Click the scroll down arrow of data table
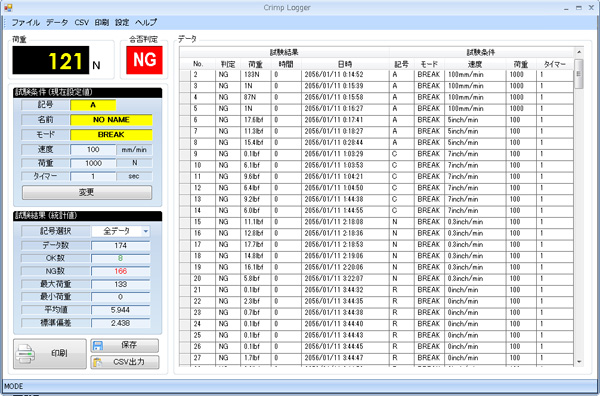Viewport: 600px width, 396px height. [x=579, y=362]
